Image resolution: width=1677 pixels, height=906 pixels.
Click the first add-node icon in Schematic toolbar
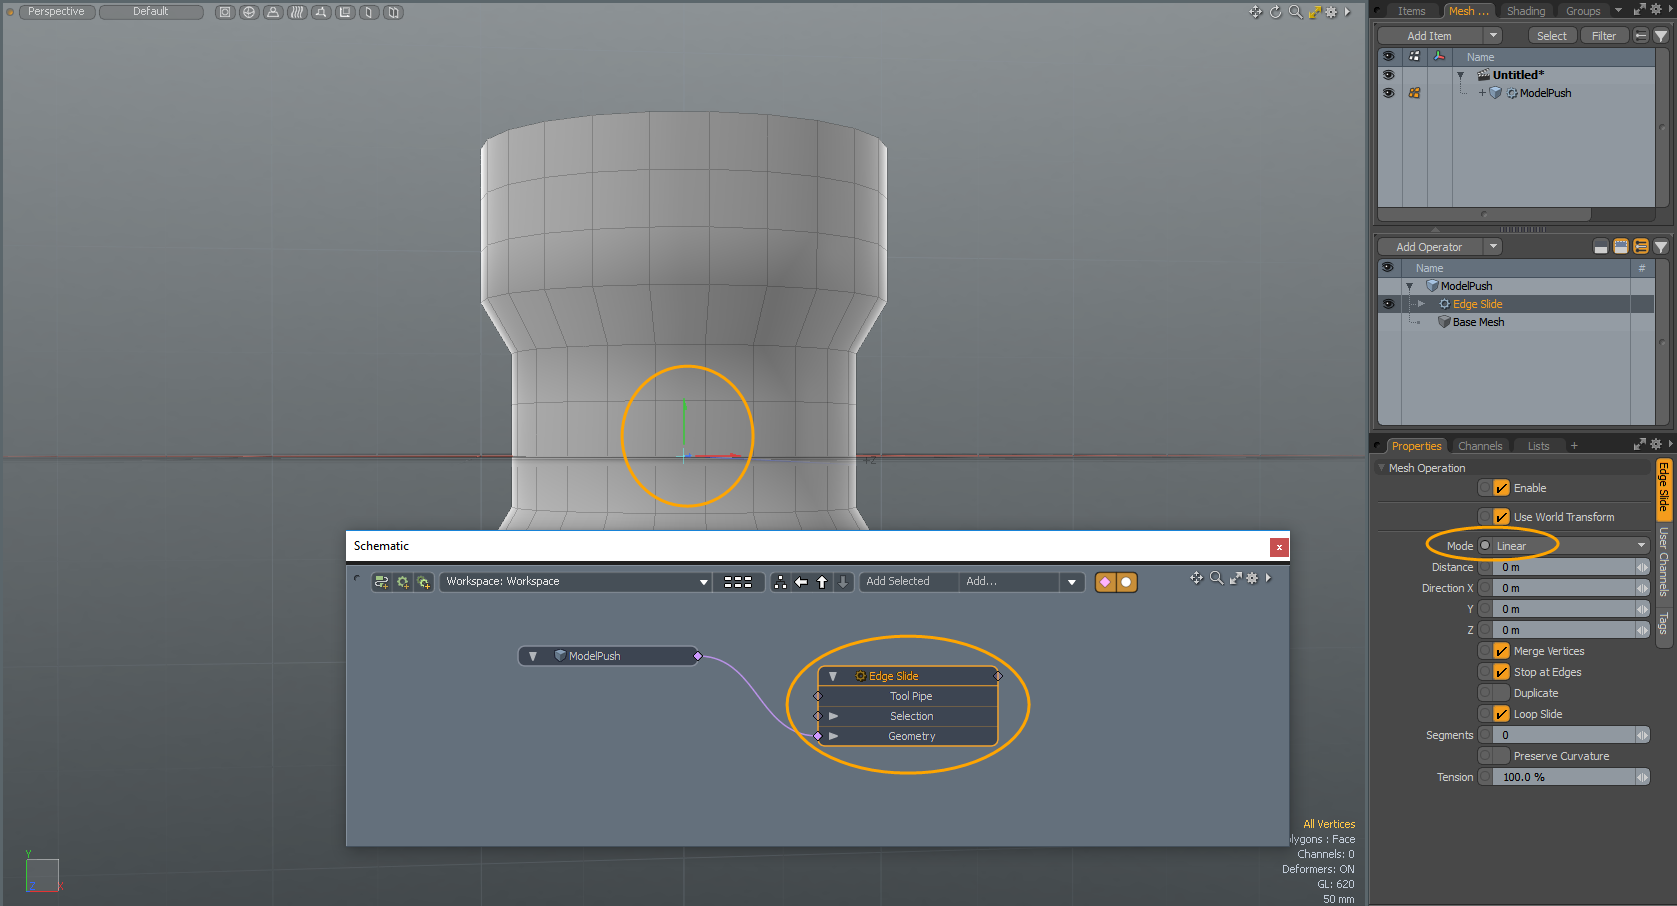pos(381,582)
